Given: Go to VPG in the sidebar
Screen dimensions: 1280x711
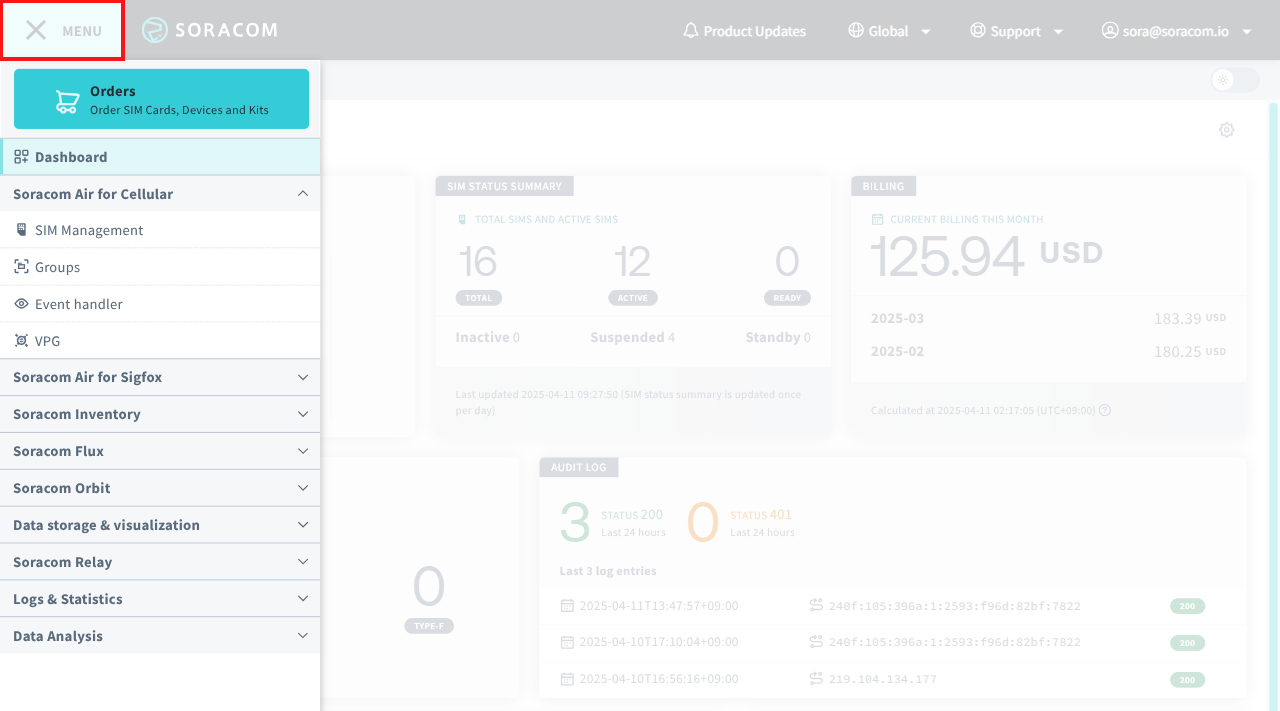Looking at the screenshot, I should 47,341.
